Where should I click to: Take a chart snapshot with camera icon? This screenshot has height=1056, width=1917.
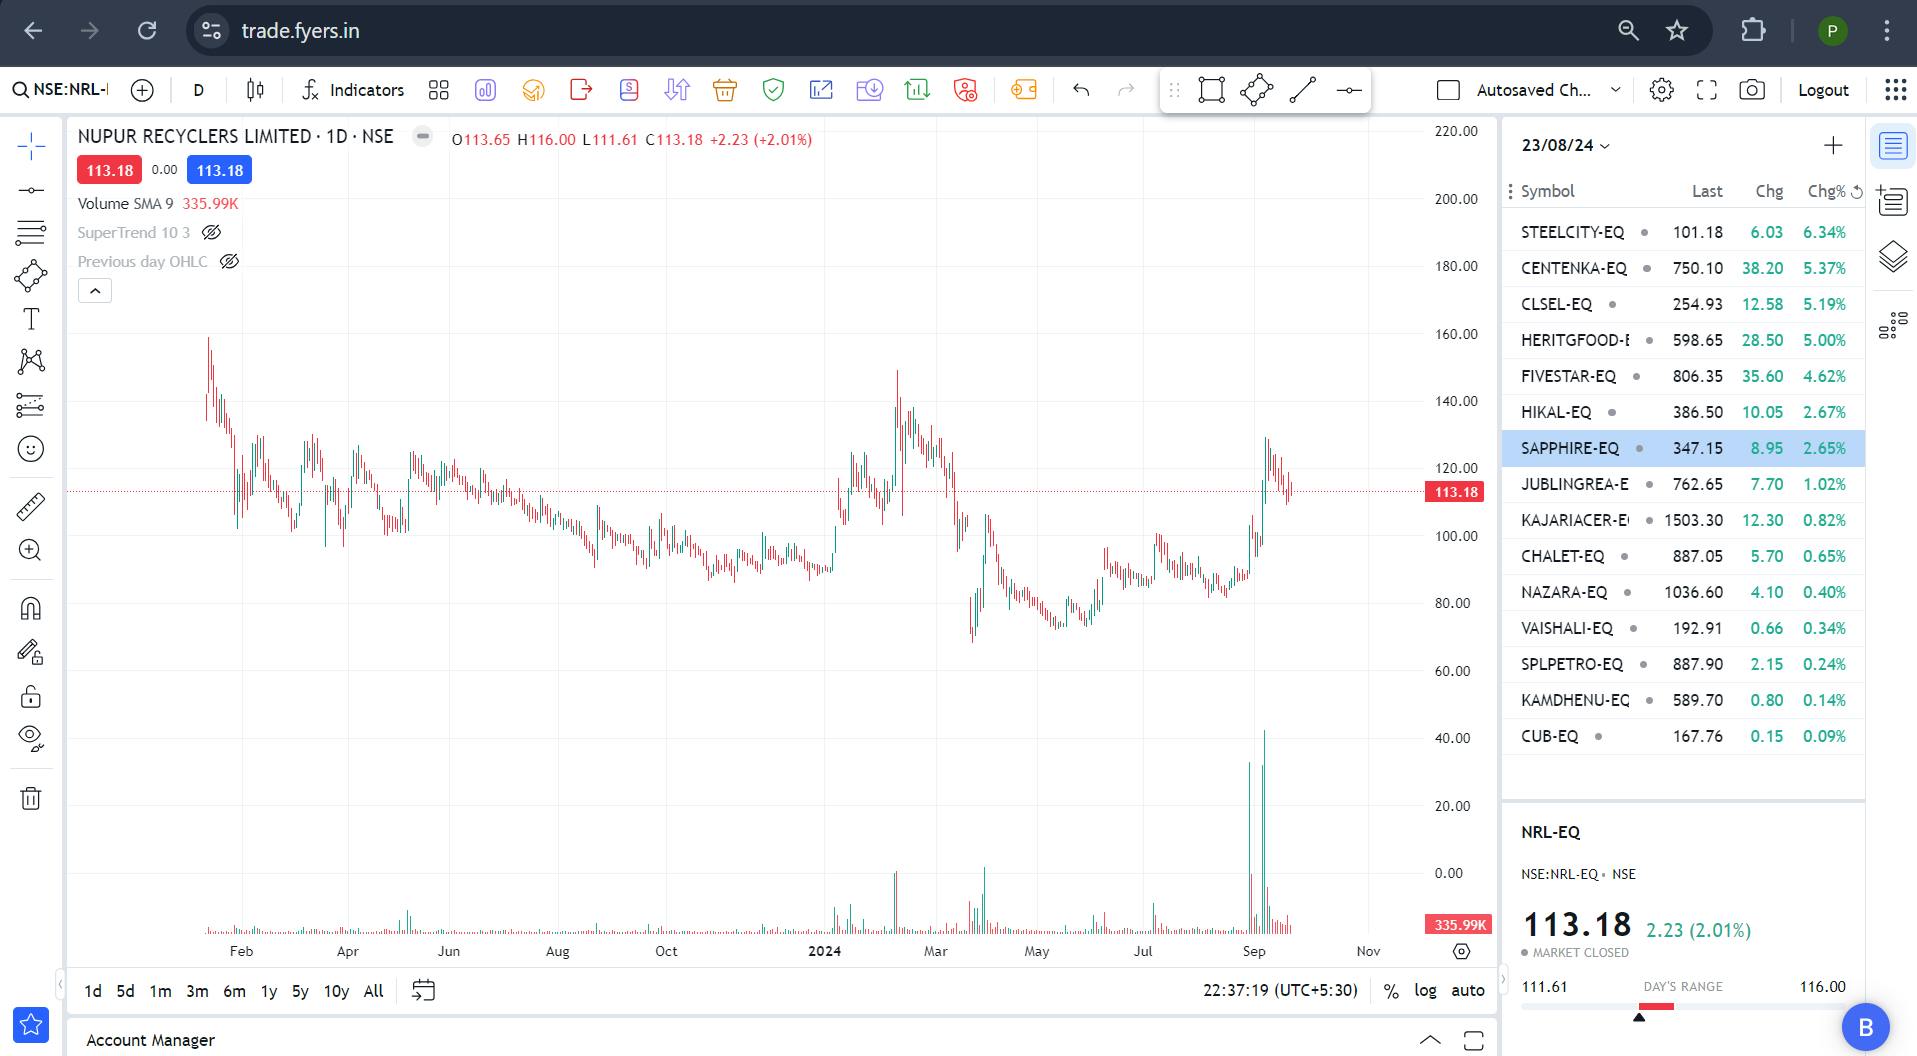(1752, 90)
